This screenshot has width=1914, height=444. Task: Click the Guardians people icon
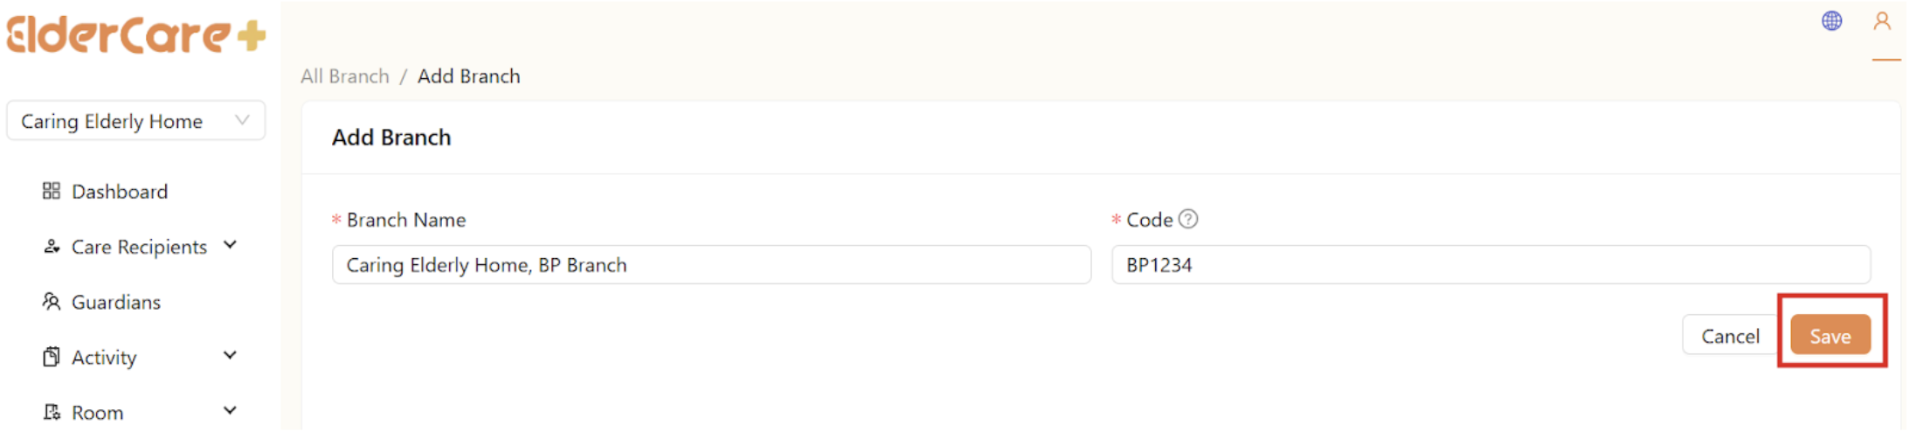(x=51, y=301)
